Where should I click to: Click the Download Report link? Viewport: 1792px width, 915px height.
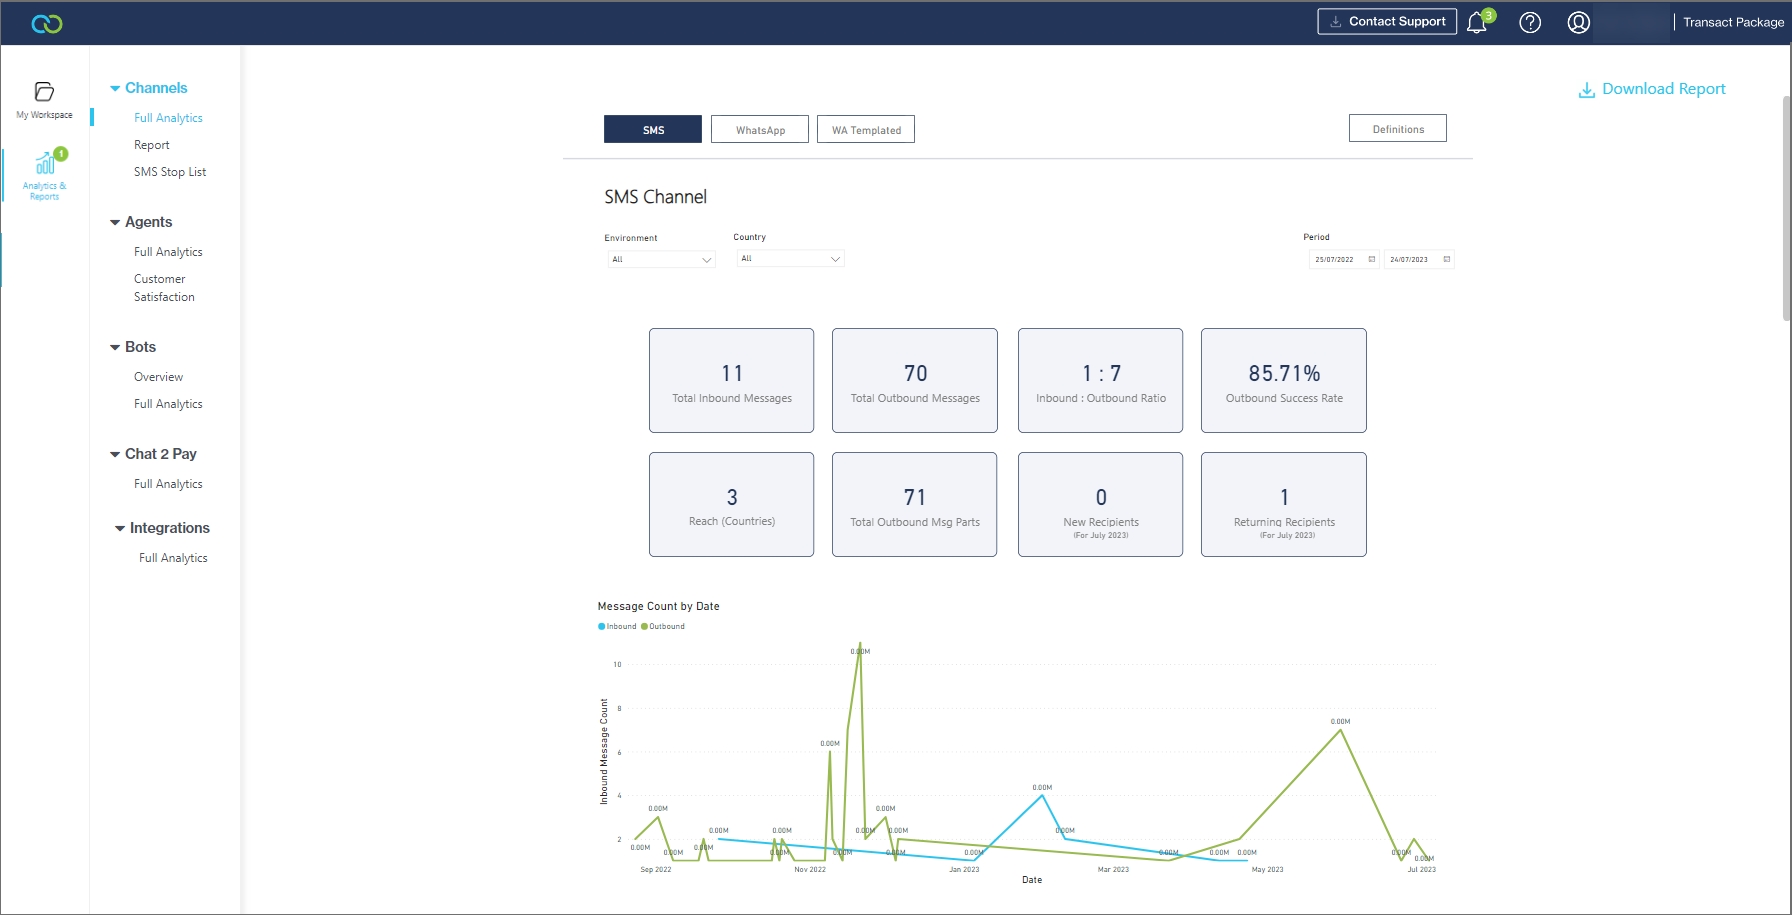[x=1652, y=89]
